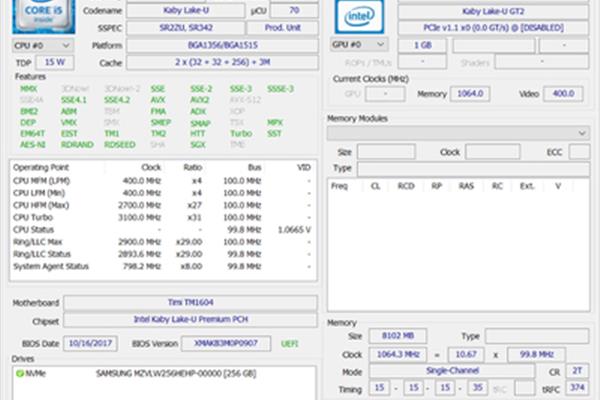The image size is (600, 400).
Task: Click the CR field showing 2T
Action: pyautogui.click(x=577, y=371)
